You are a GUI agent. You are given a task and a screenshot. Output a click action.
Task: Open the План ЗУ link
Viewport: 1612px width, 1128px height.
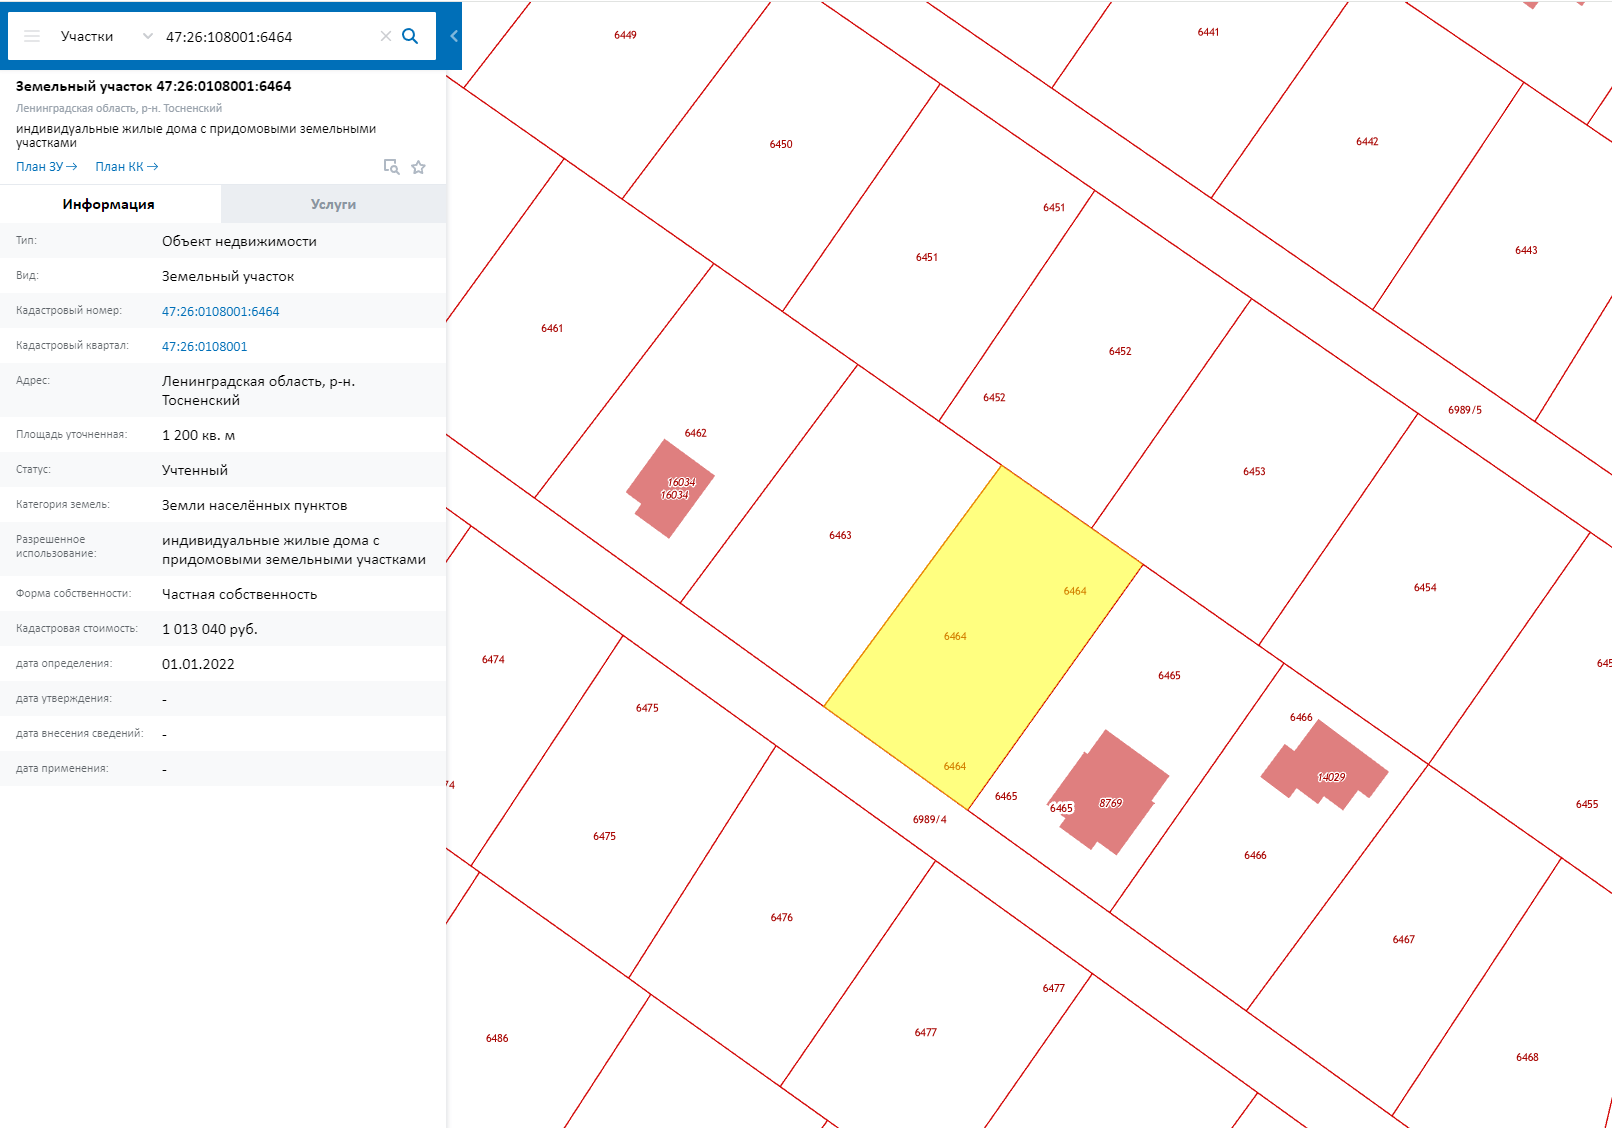pyautogui.click(x=46, y=167)
